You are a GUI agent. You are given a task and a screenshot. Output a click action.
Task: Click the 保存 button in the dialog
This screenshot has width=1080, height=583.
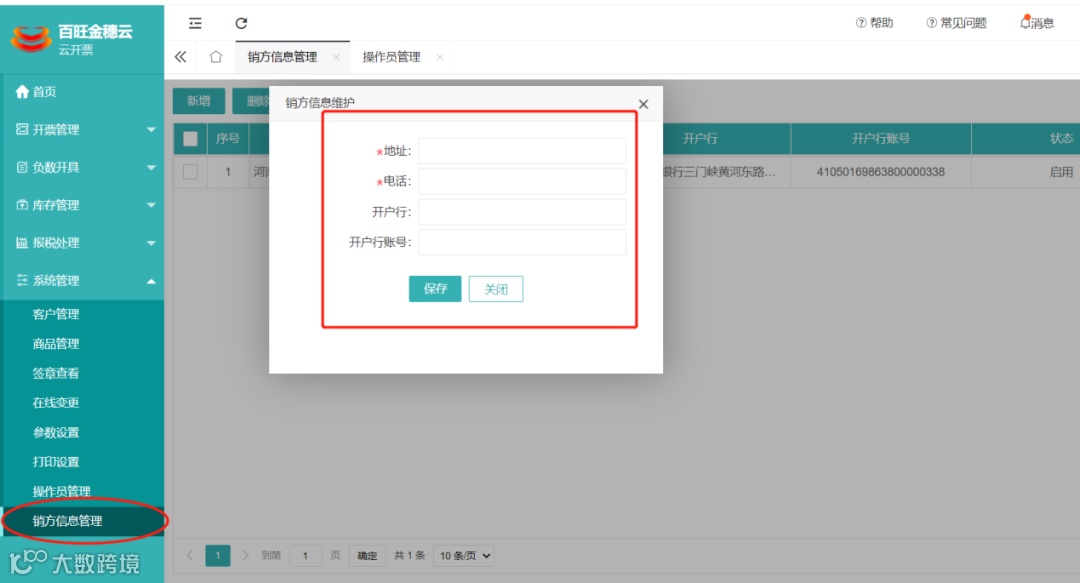tap(434, 289)
